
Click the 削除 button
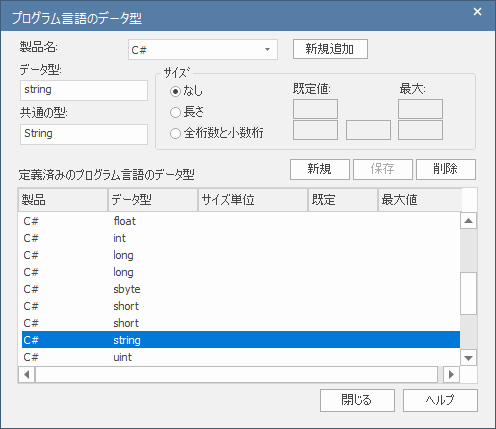pyautogui.click(x=446, y=169)
